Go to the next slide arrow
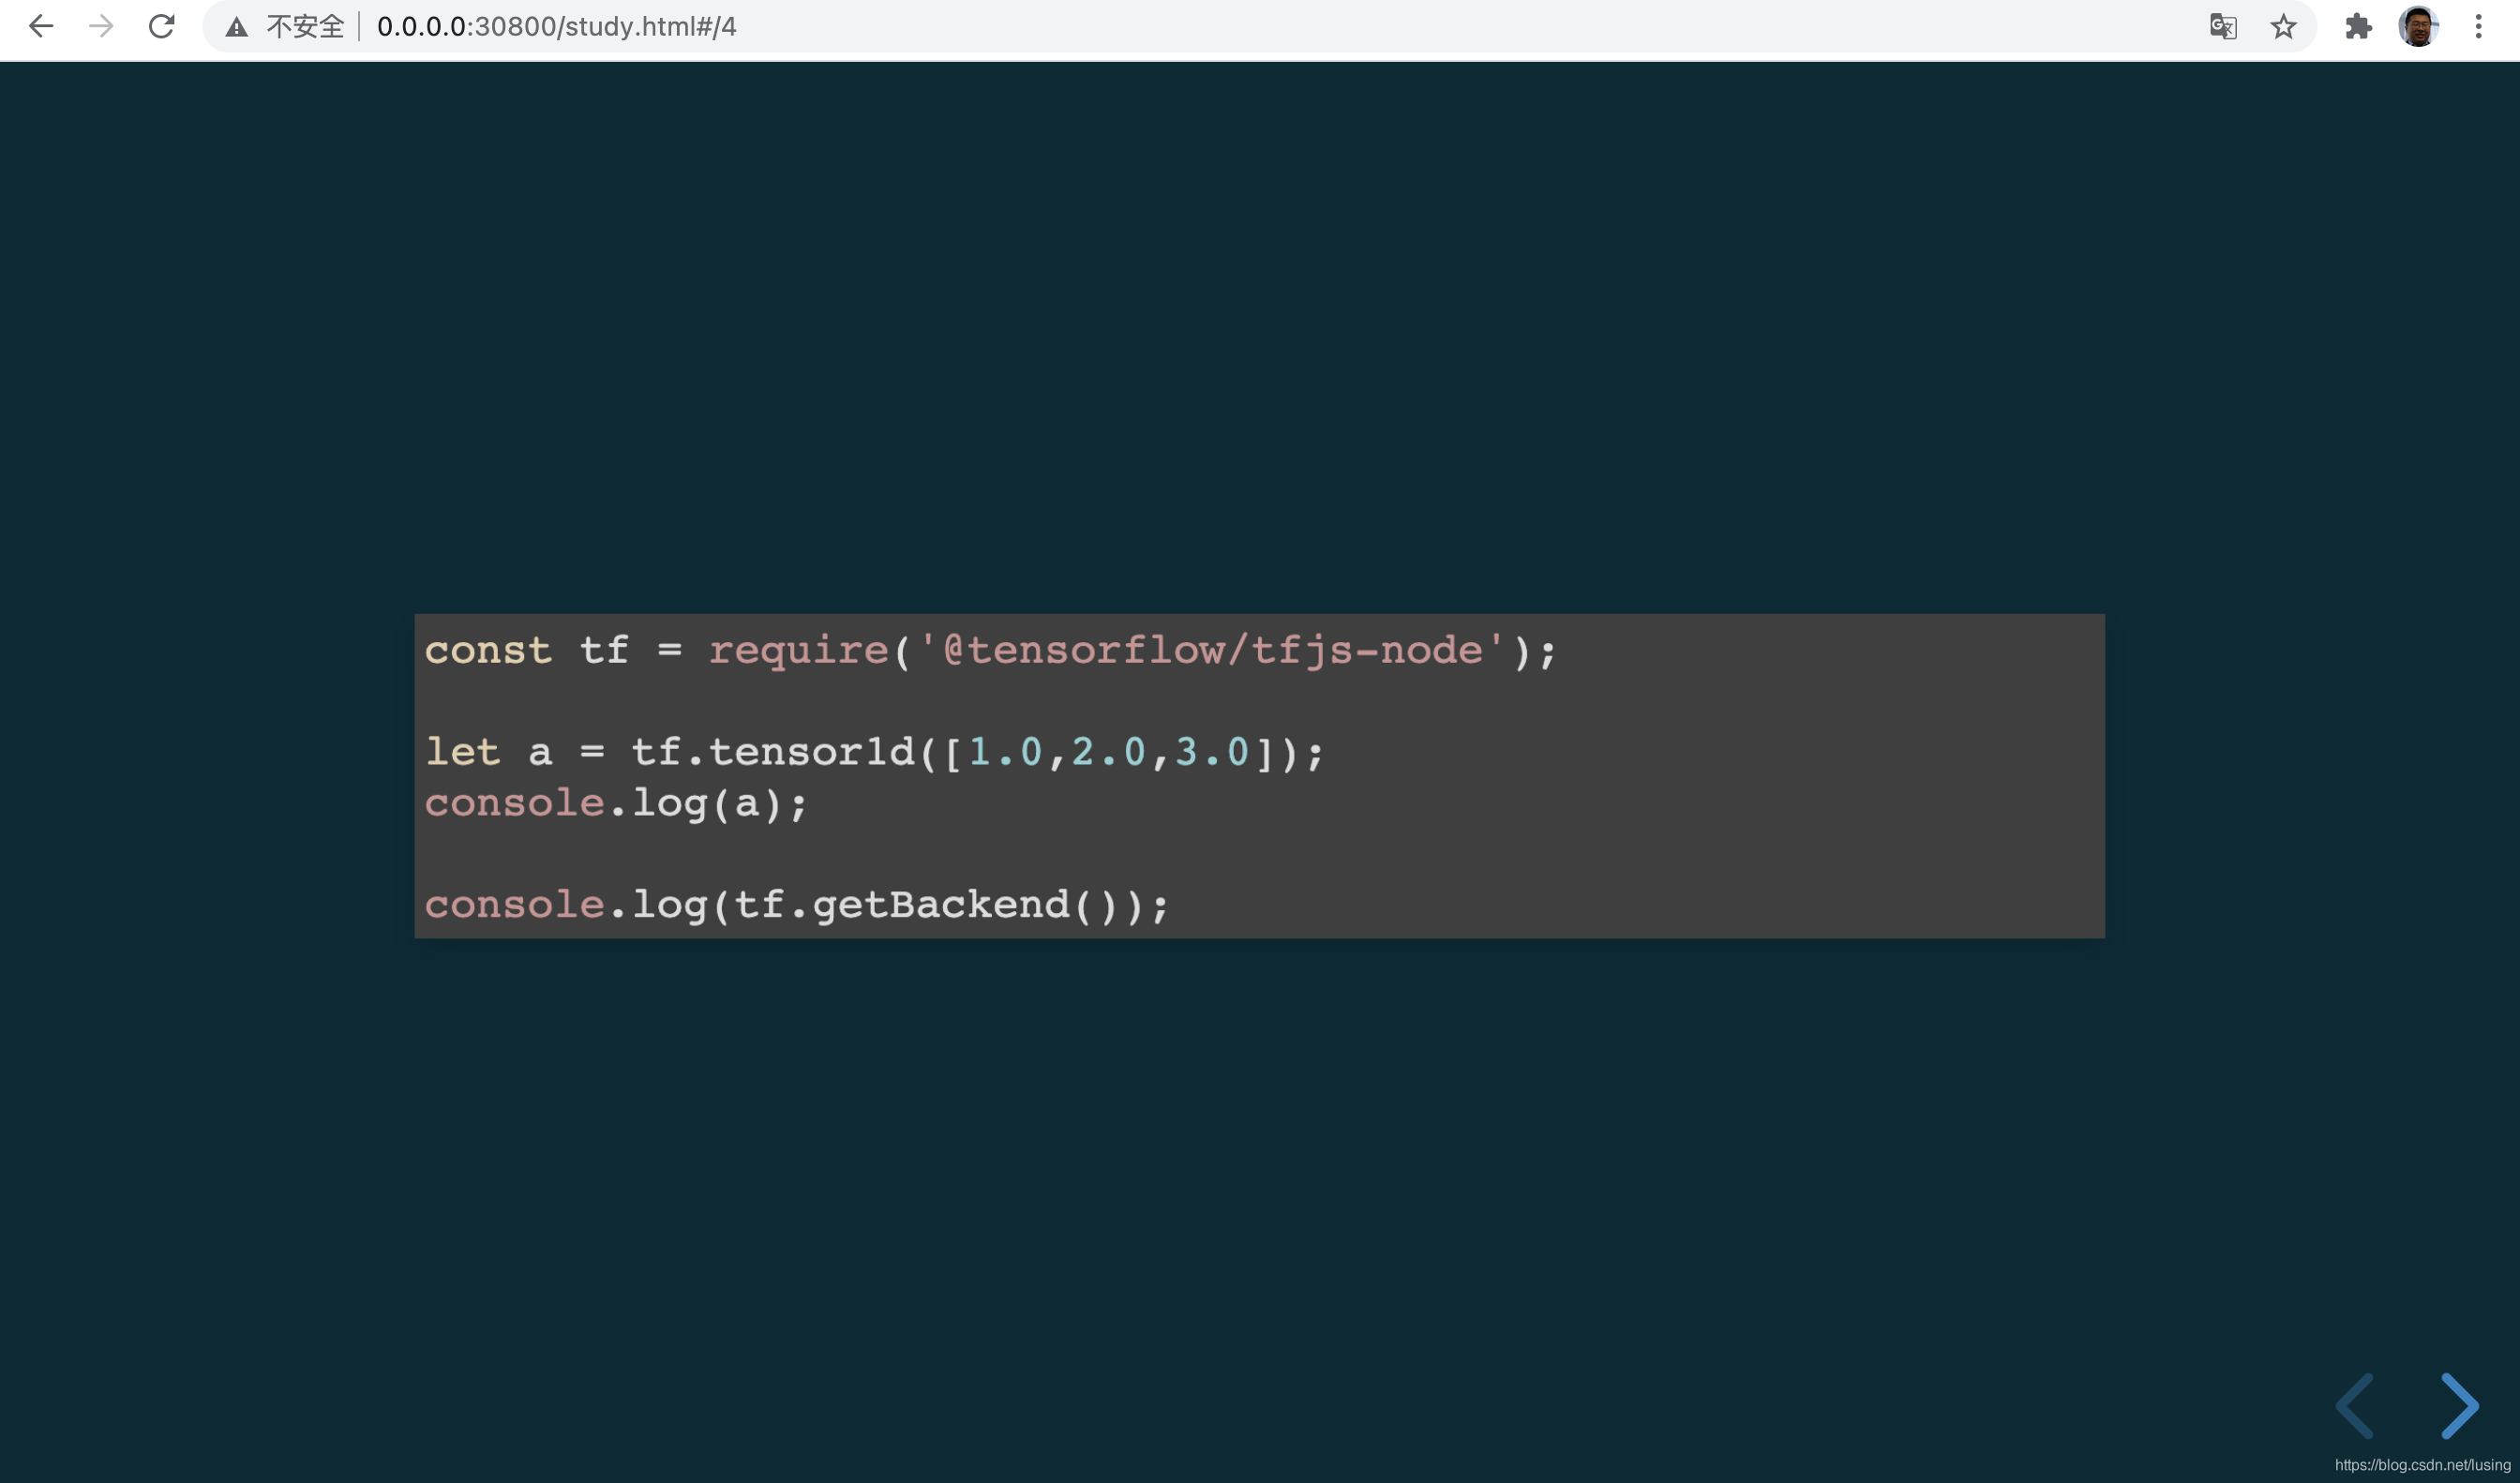 pos(2459,1405)
